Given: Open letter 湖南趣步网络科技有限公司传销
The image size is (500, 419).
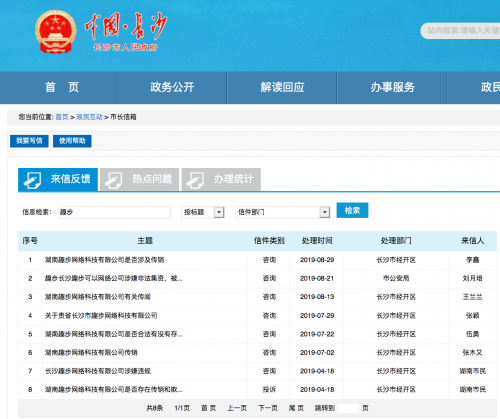Looking at the screenshot, I should coord(91,353).
